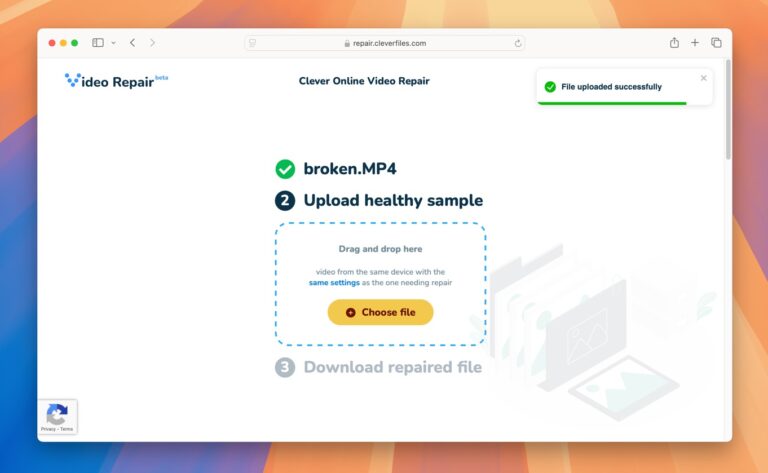Click the page's vertical scrollbar
Image resolution: width=768 pixels, height=473 pixels.
click(728, 110)
